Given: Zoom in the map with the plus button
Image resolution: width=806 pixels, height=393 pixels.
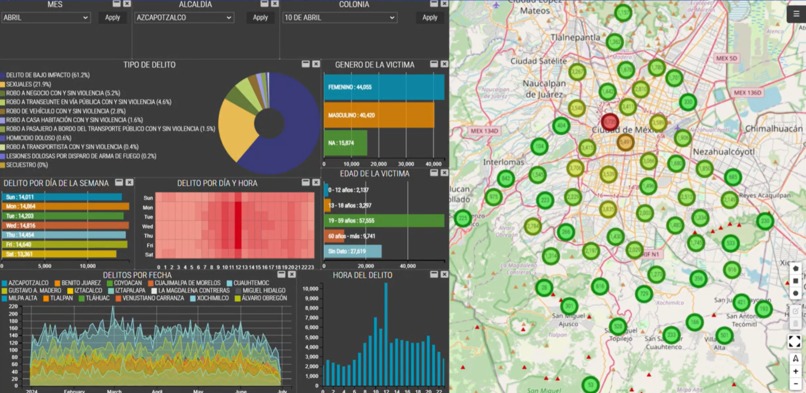Looking at the screenshot, I should tap(796, 371).
